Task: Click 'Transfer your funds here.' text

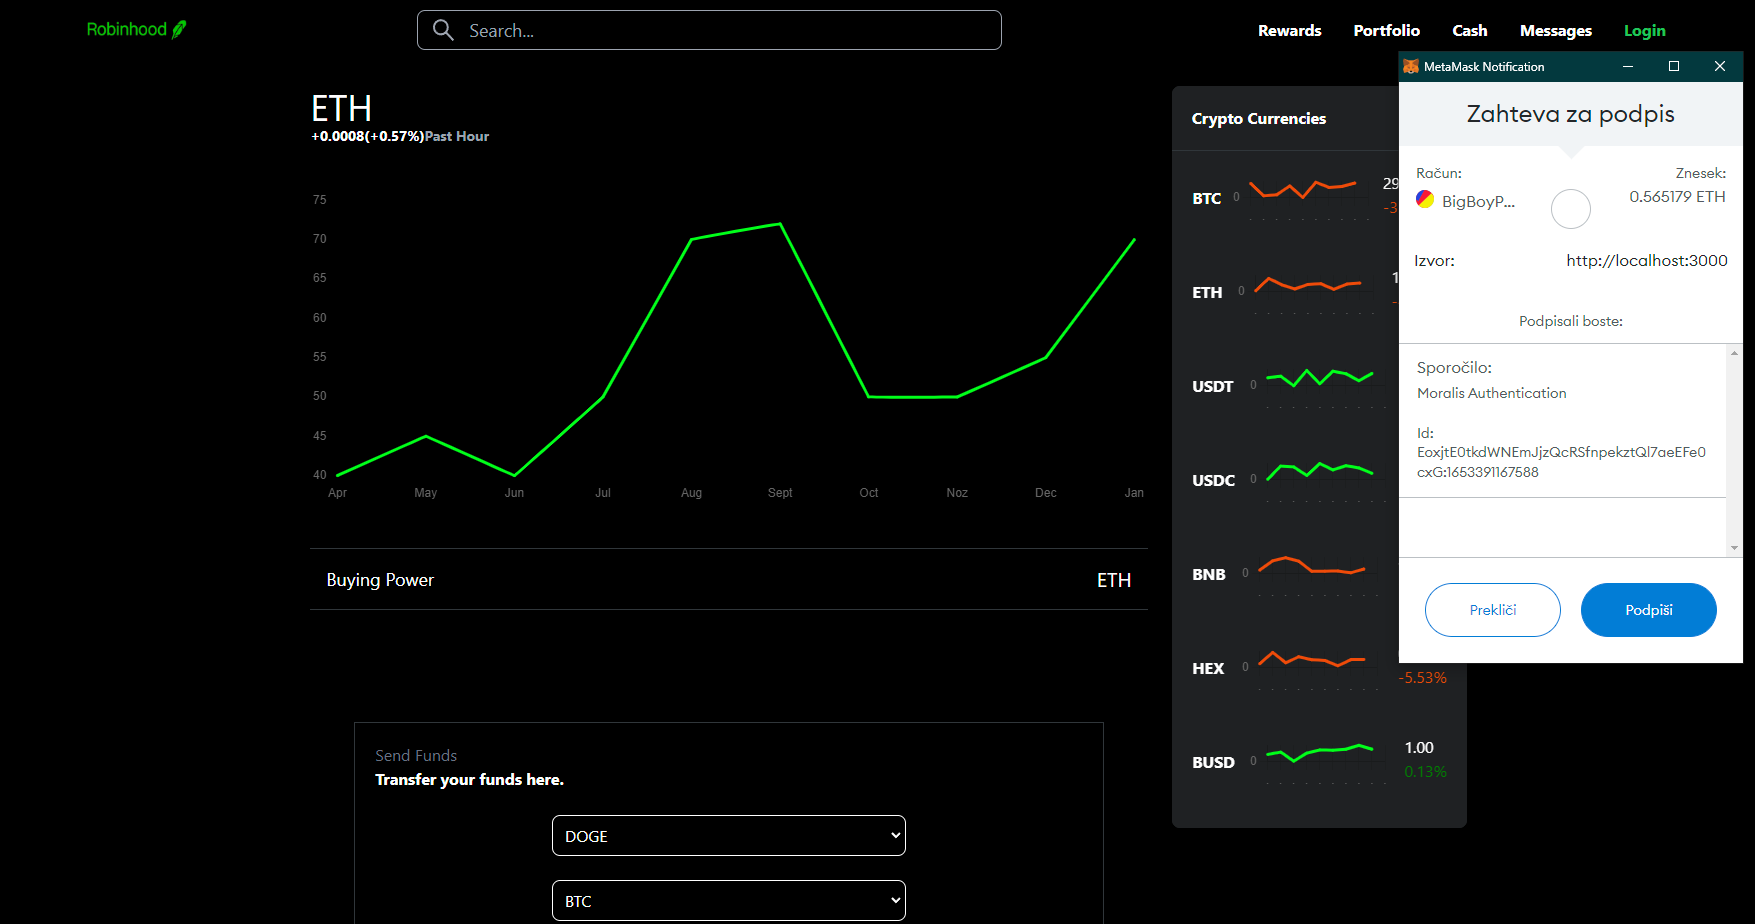Action: pyautogui.click(x=470, y=780)
